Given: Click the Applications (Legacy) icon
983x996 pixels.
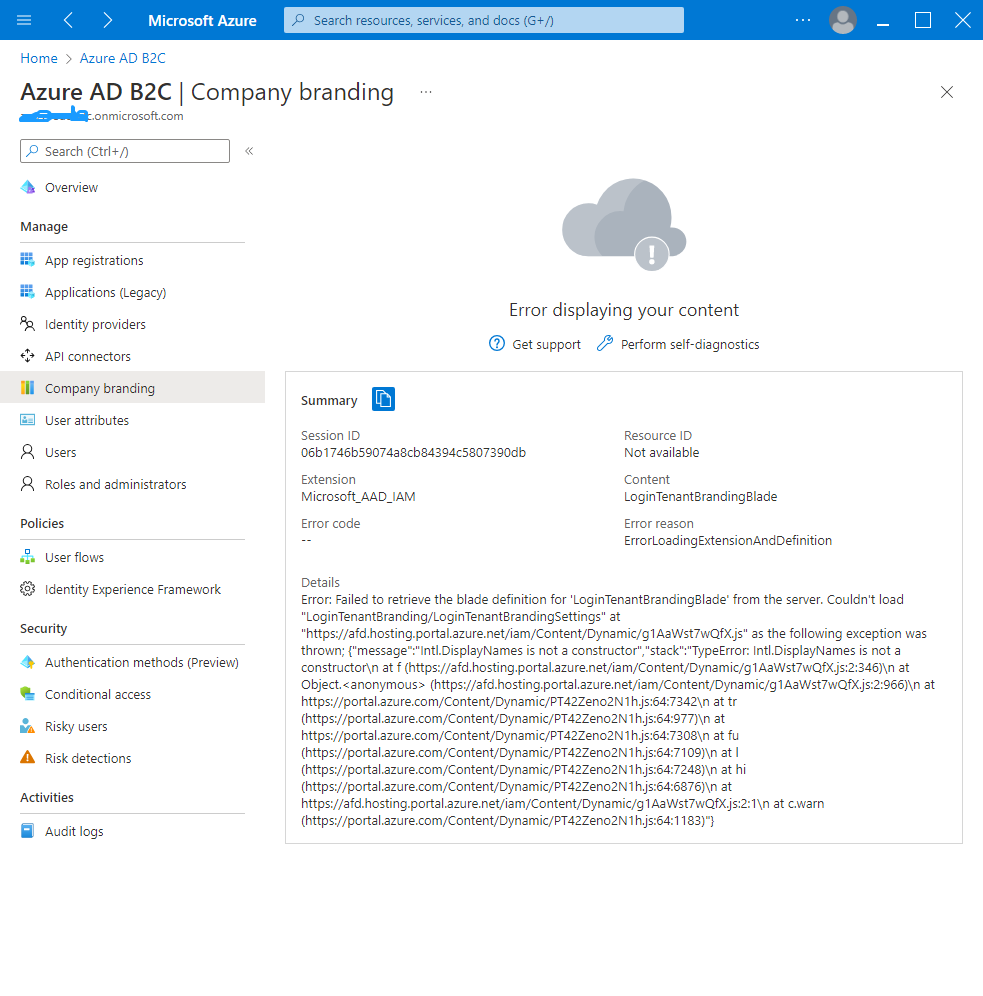Looking at the screenshot, I should click(27, 292).
